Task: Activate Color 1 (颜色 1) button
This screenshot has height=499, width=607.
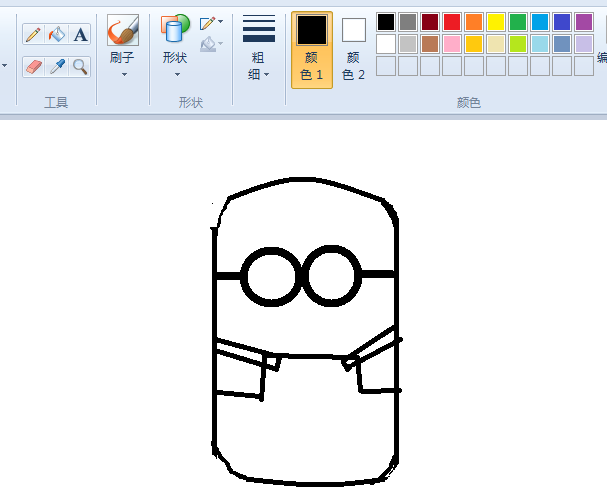Action: (312, 50)
